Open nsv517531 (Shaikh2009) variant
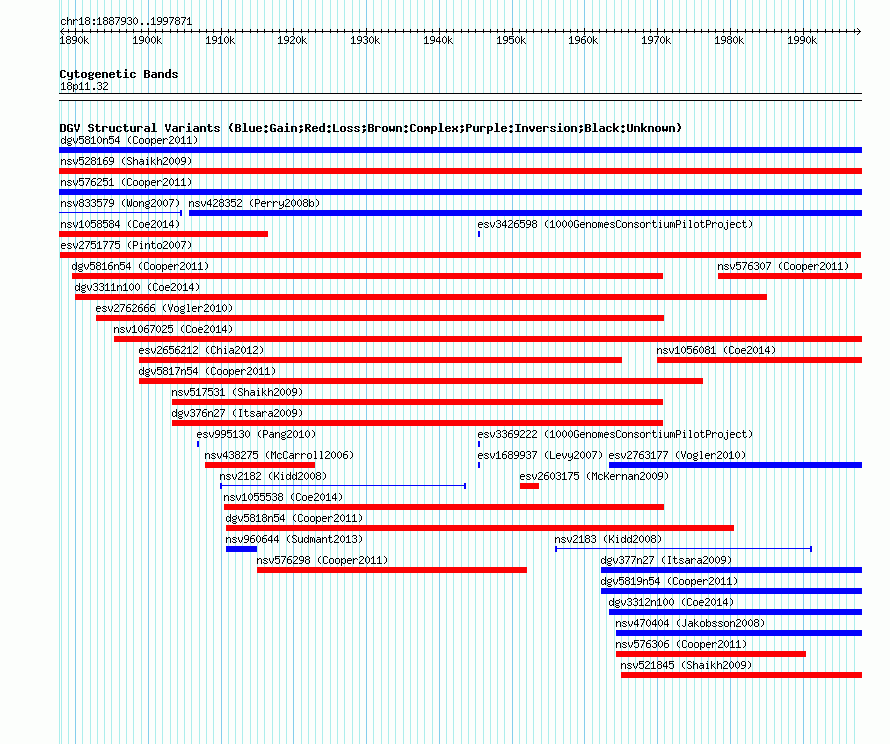Viewport: 890px width, 744px height. pyautogui.click(x=237, y=392)
